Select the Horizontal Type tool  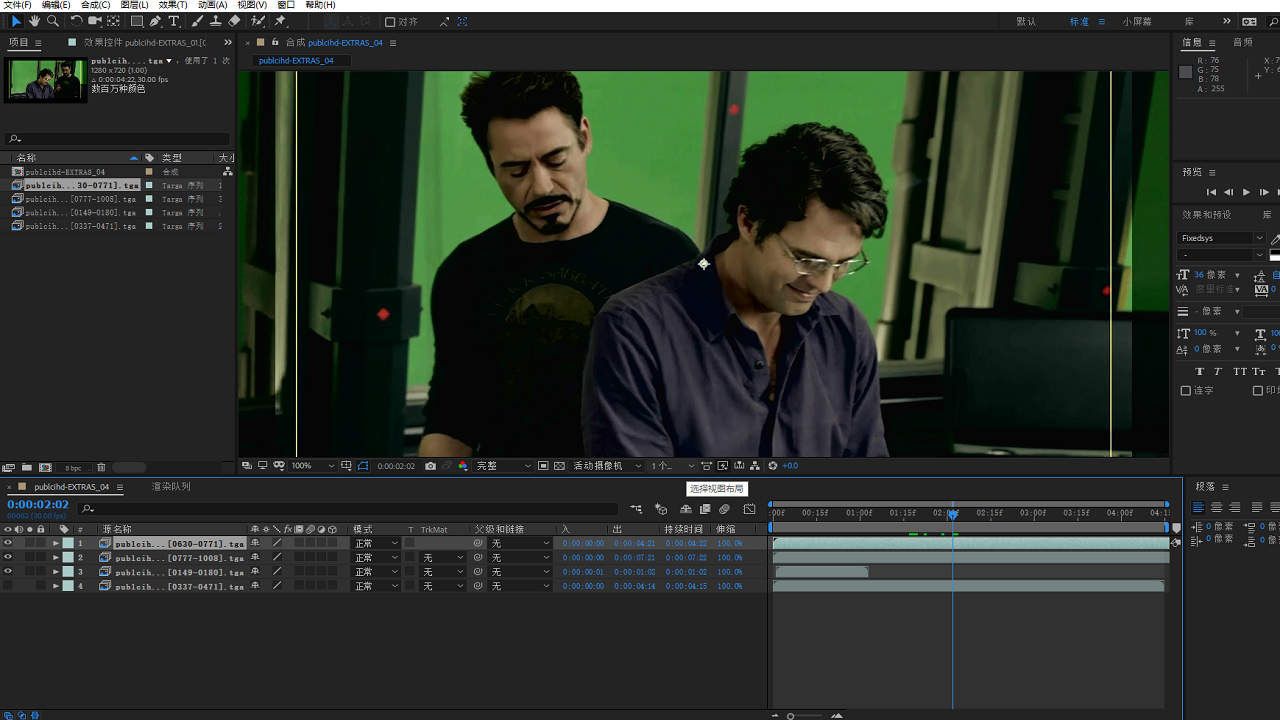[174, 21]
